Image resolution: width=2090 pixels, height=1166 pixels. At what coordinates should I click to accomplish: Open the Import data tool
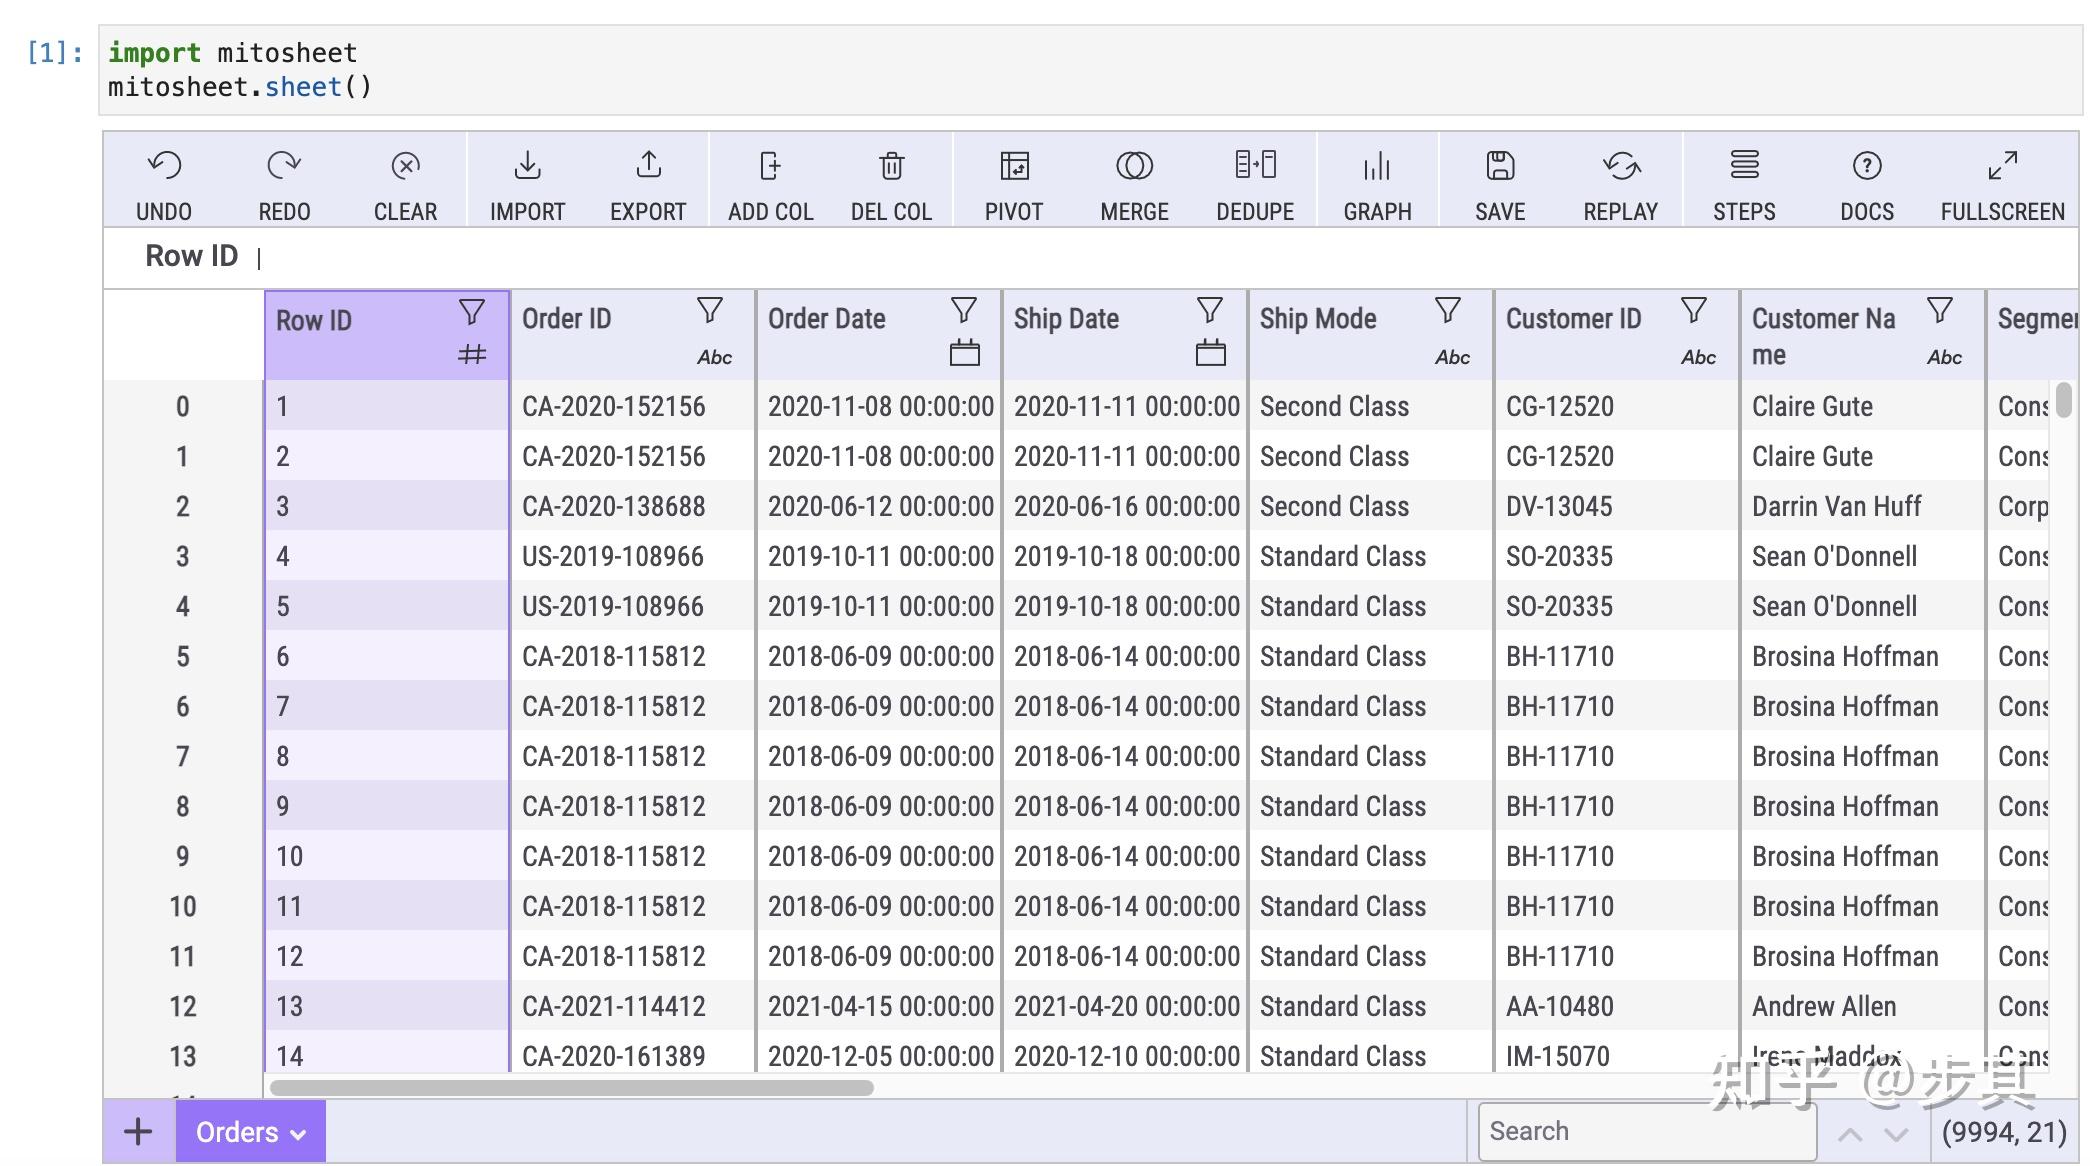[527, 166]
